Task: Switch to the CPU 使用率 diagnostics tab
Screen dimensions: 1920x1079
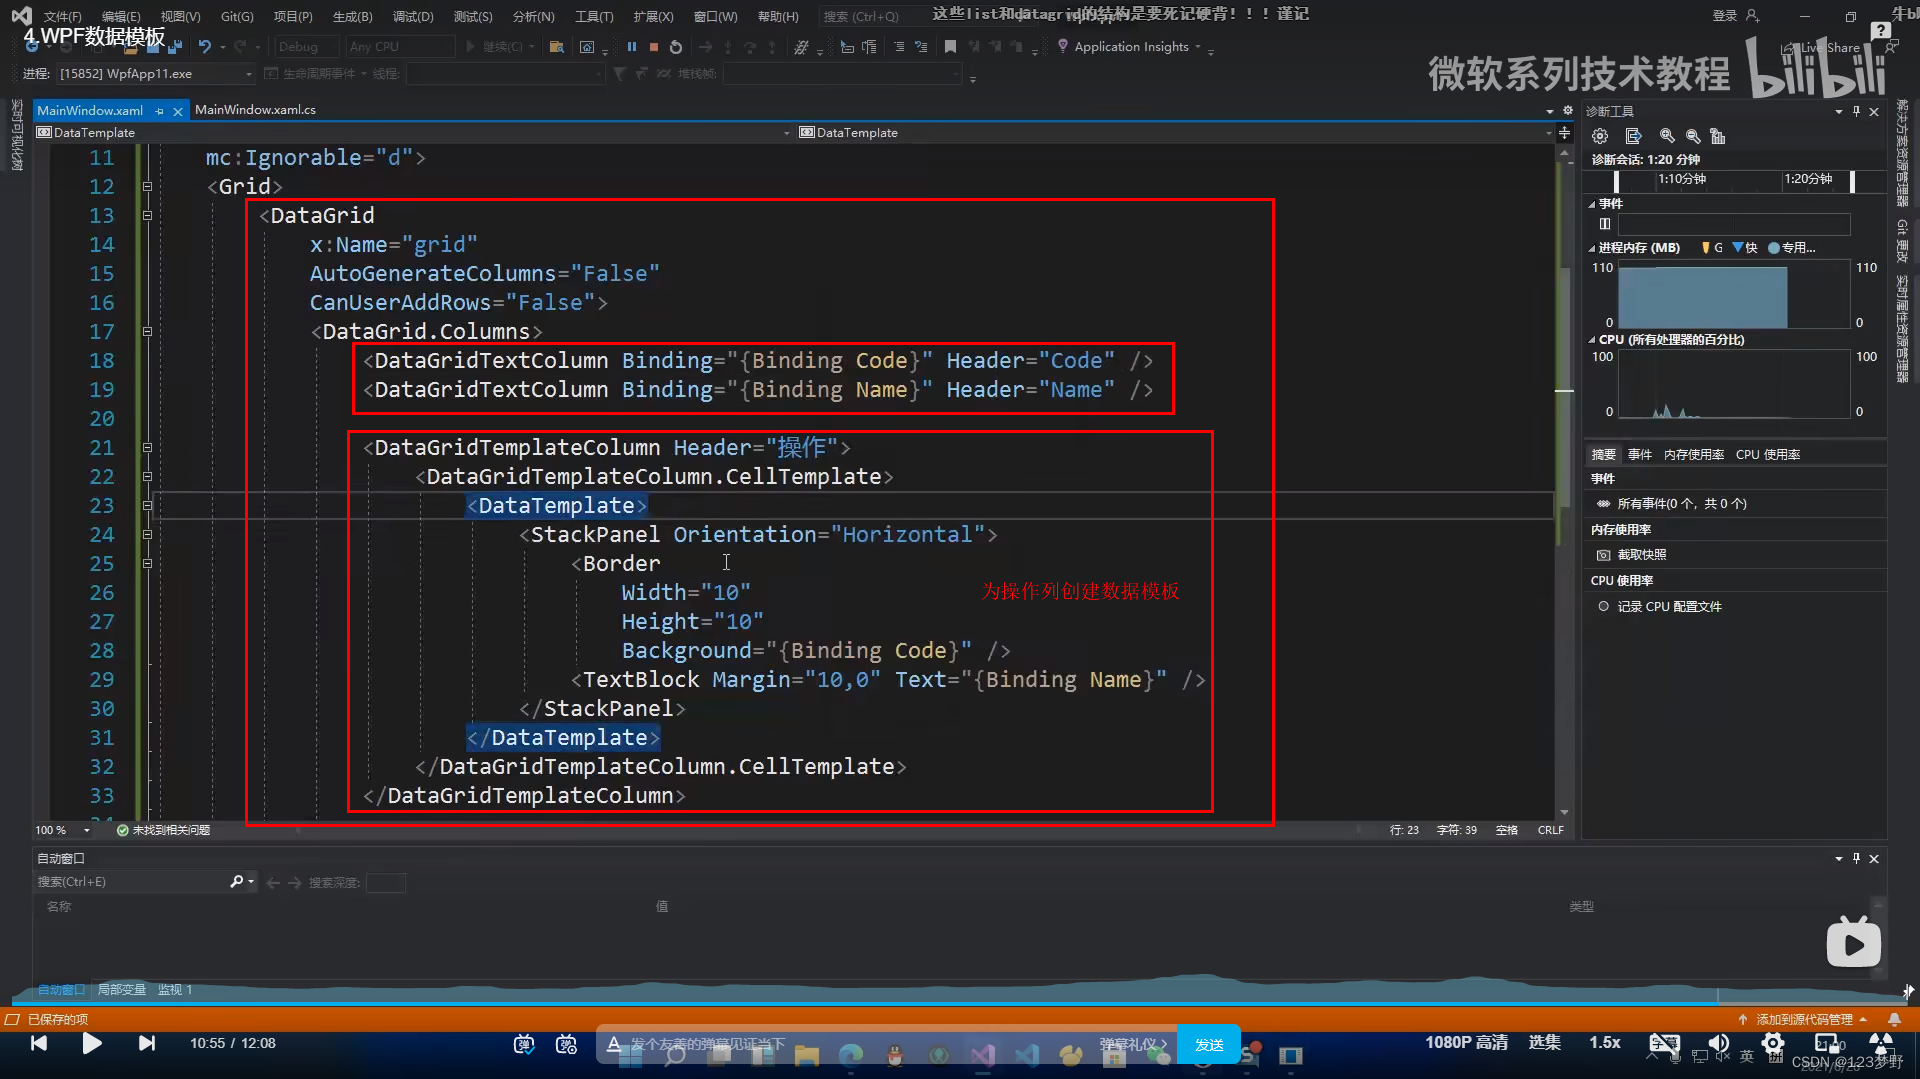Action: point(1767,455)
